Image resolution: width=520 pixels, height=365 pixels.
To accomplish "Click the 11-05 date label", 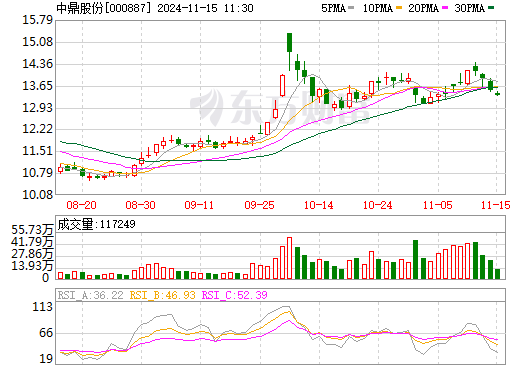I will pyautogui.click(x=438, y=205).
